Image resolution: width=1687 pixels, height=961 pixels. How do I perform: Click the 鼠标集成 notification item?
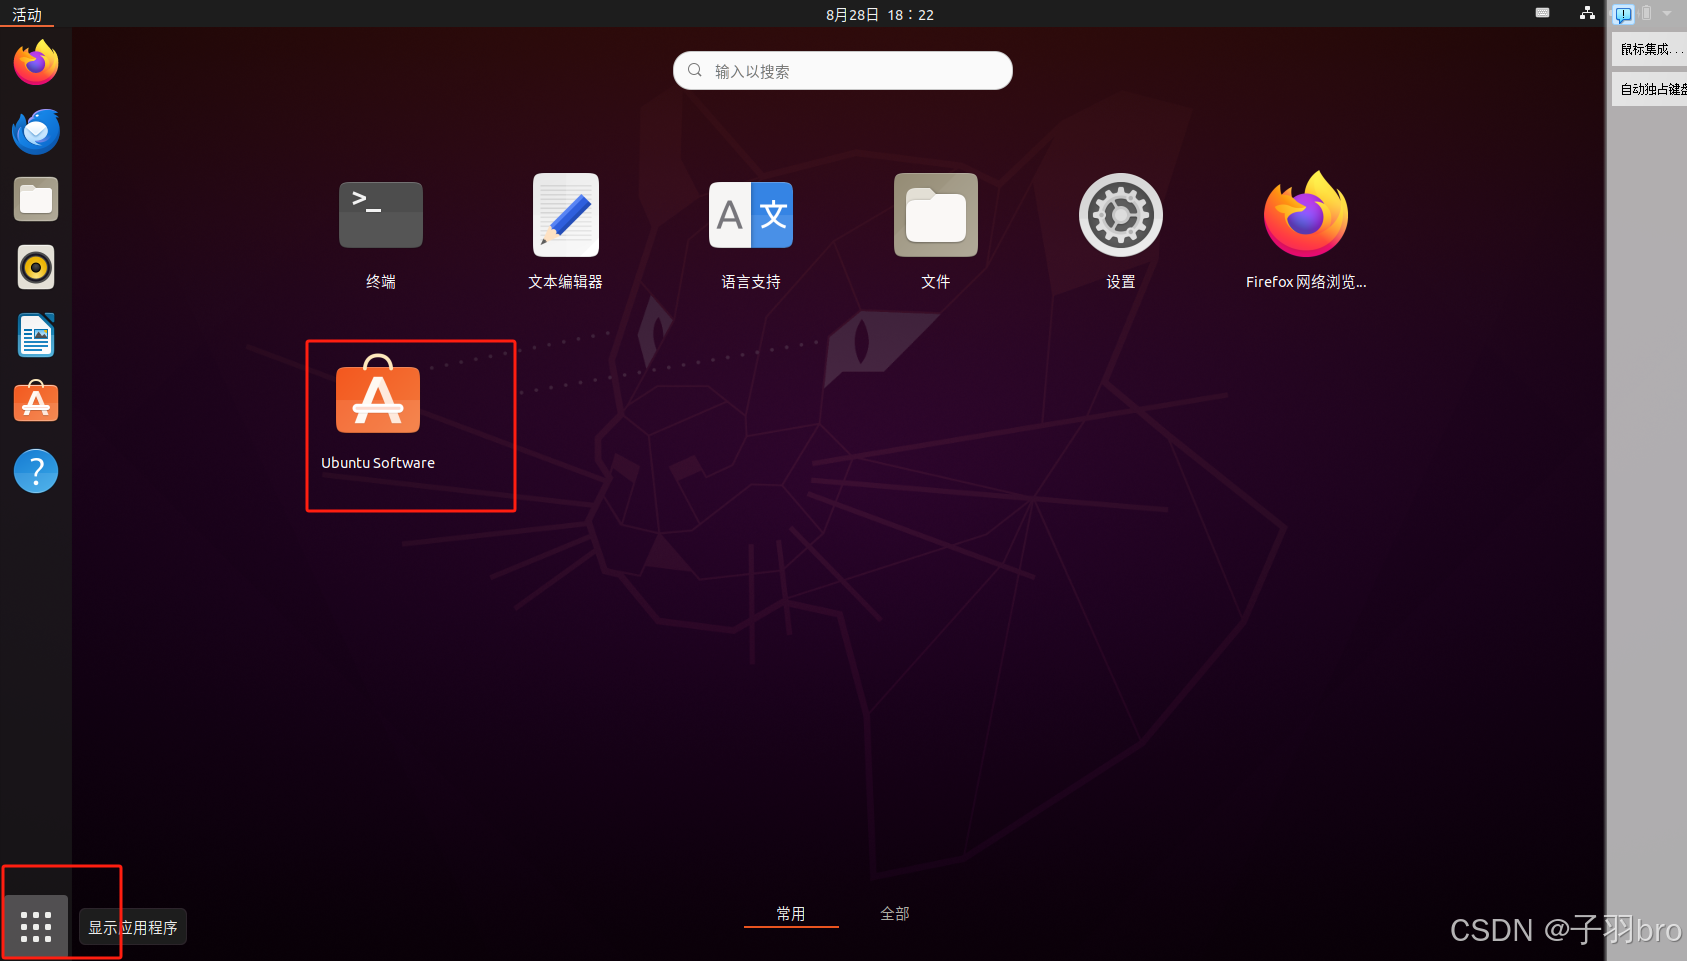point(1650,49)
